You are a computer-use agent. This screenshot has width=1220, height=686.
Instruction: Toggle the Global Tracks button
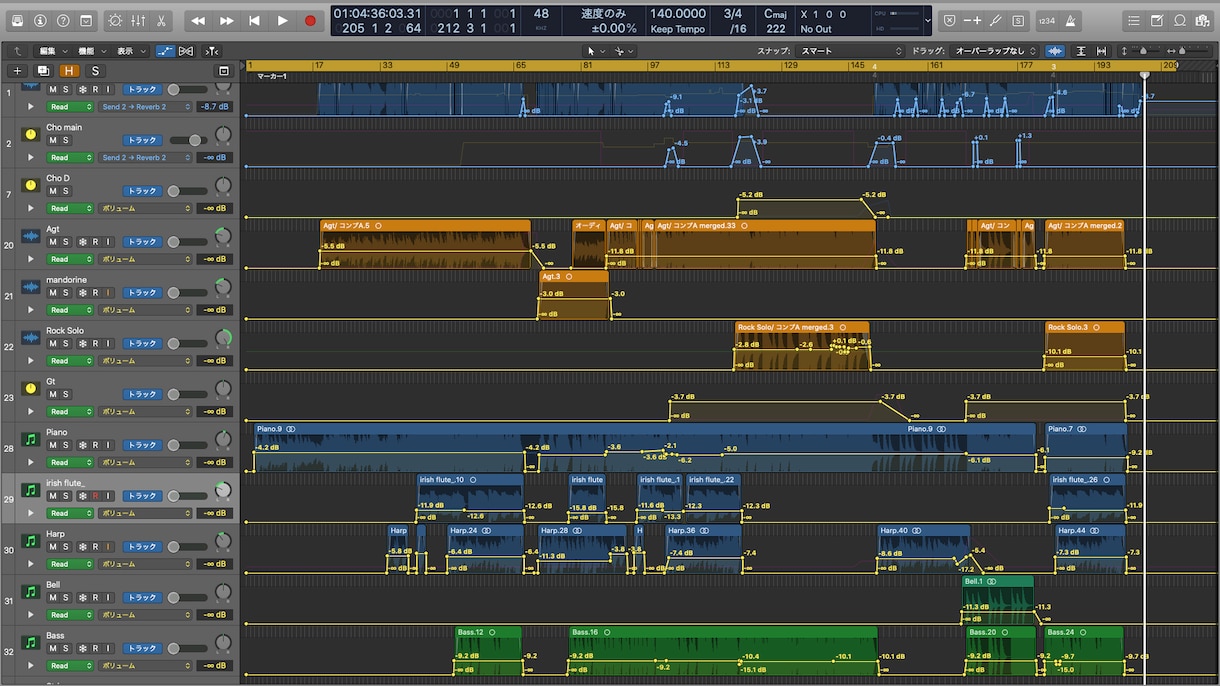pyautogui.click(x=224, y=71)
